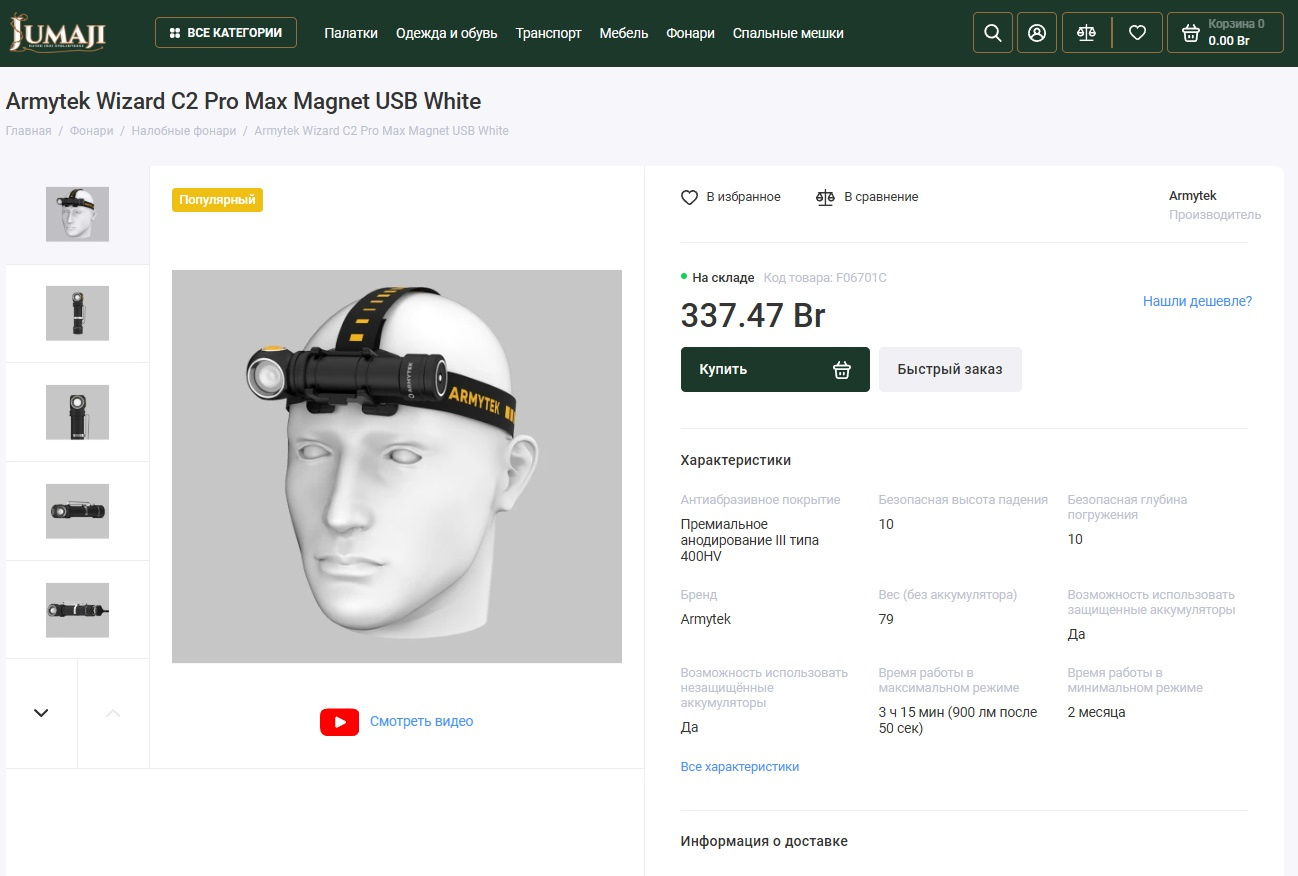Click the Armytek manufacturer link

click(x=1192, y=196)
